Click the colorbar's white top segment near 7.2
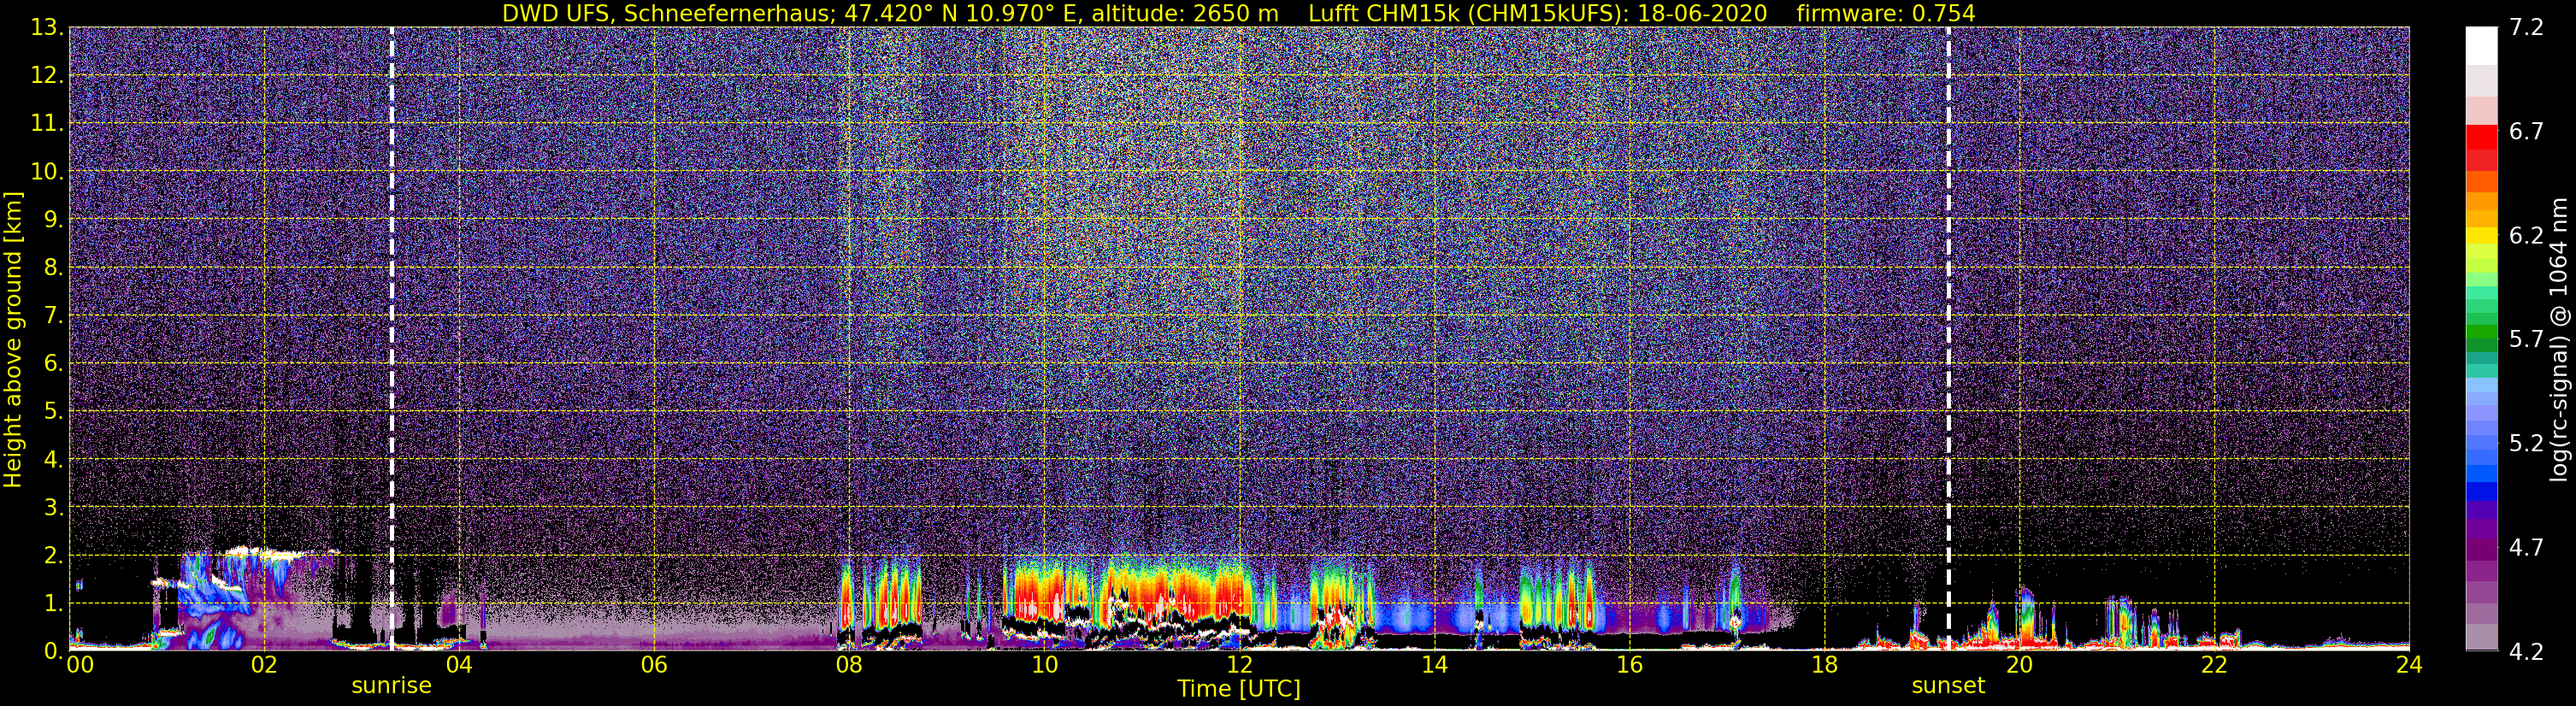2576x706 pixels. tap(2481, 45)
